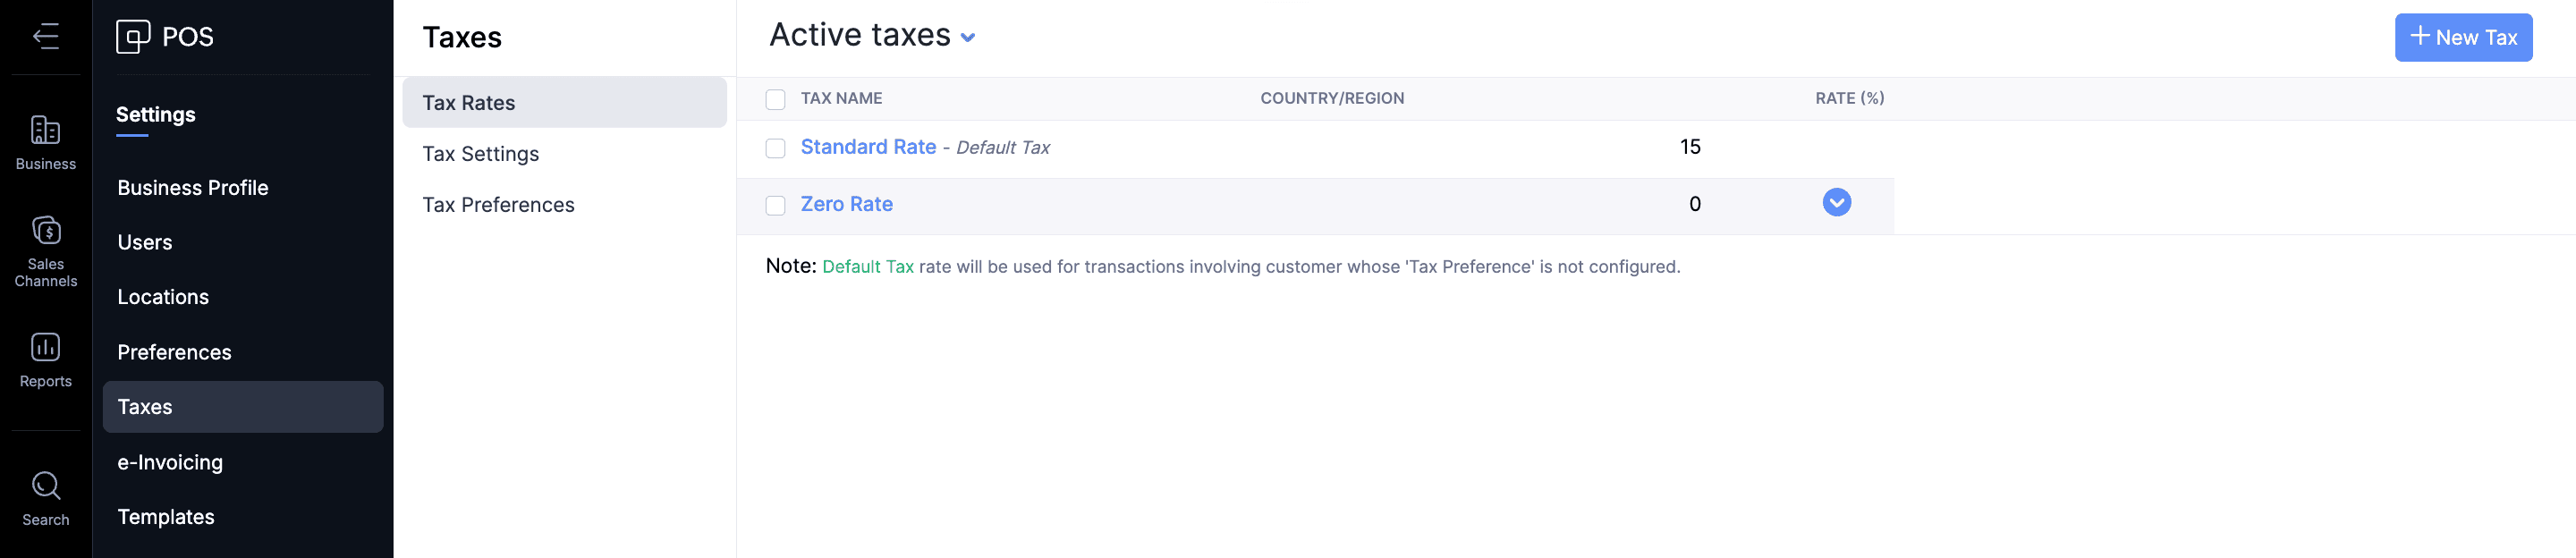Open the Zero Rate tax link
Viewport: 2576px width, 558px height.
[x=846, y=204]
